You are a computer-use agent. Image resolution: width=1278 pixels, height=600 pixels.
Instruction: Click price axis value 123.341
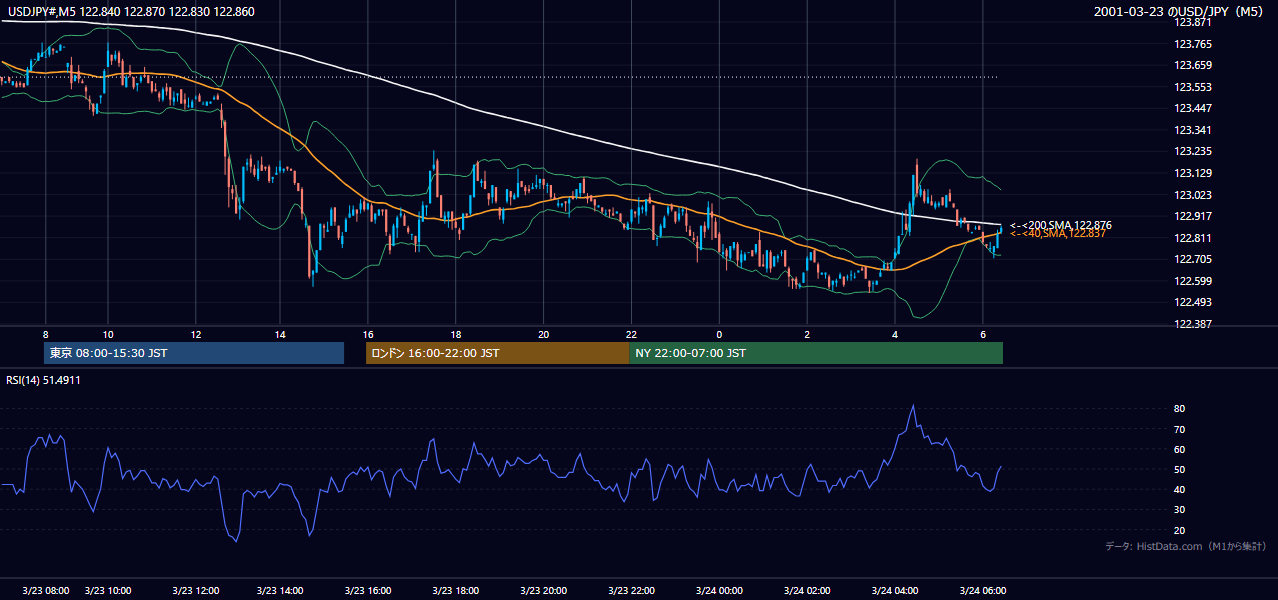(x=1193, y=130)
